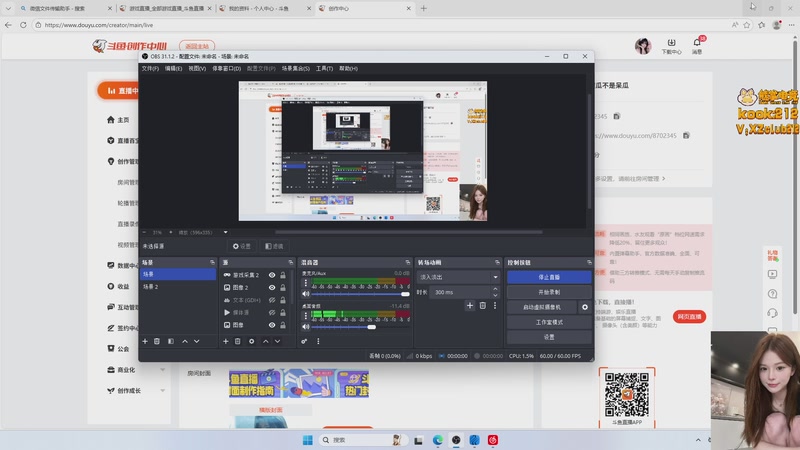
Task: Hide the 游戏采集 2 source via eye icon
Action: coord(272,275)
